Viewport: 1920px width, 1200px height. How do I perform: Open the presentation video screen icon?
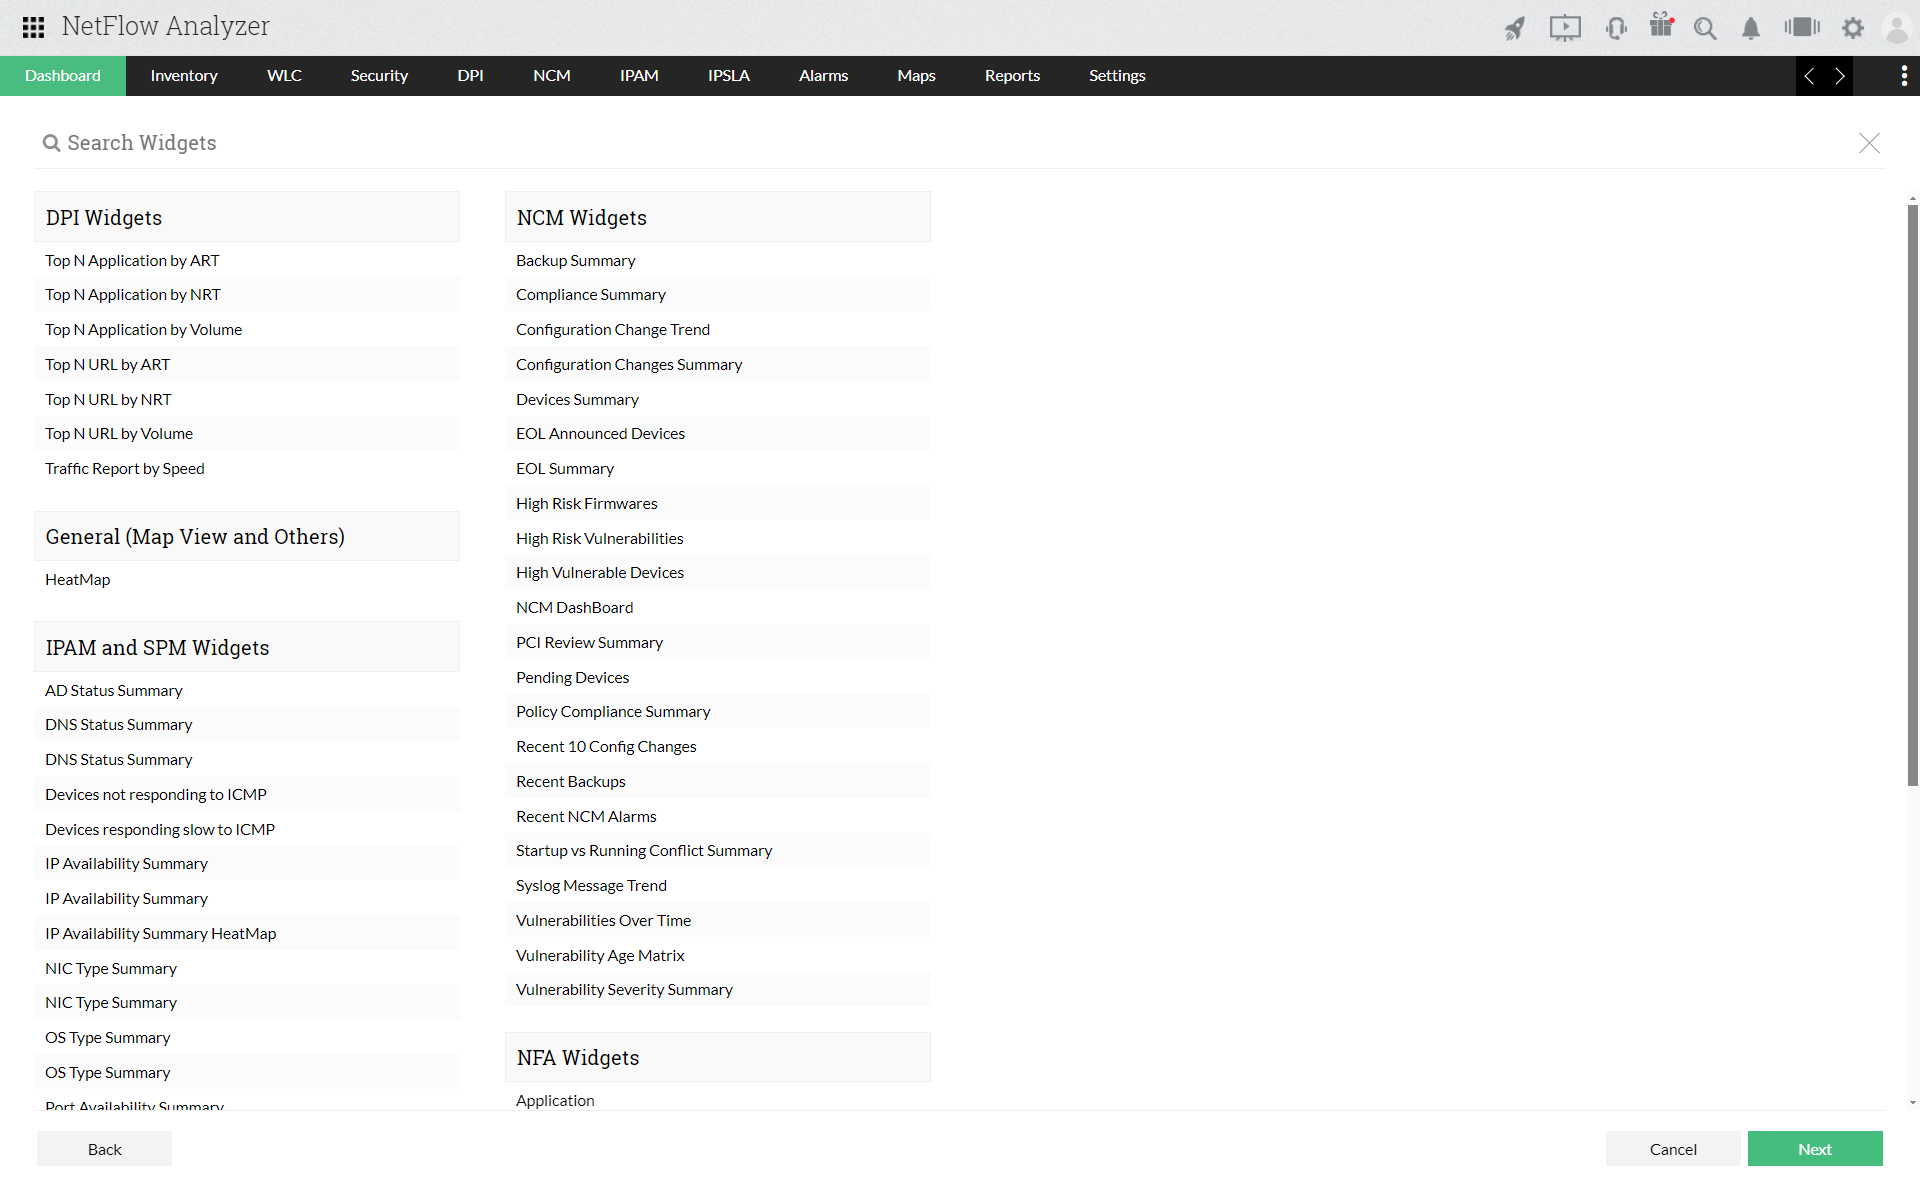point(1565,28)
